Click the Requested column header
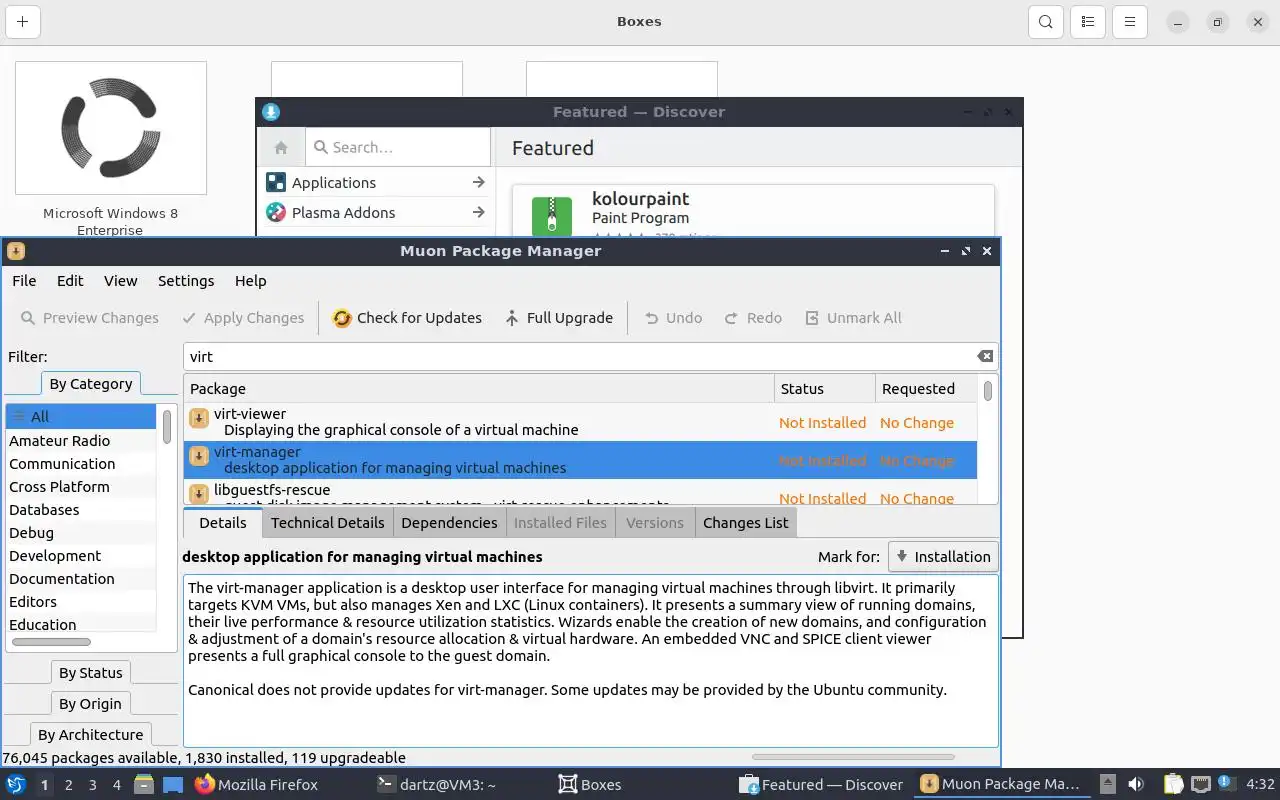 pos(926,389)
